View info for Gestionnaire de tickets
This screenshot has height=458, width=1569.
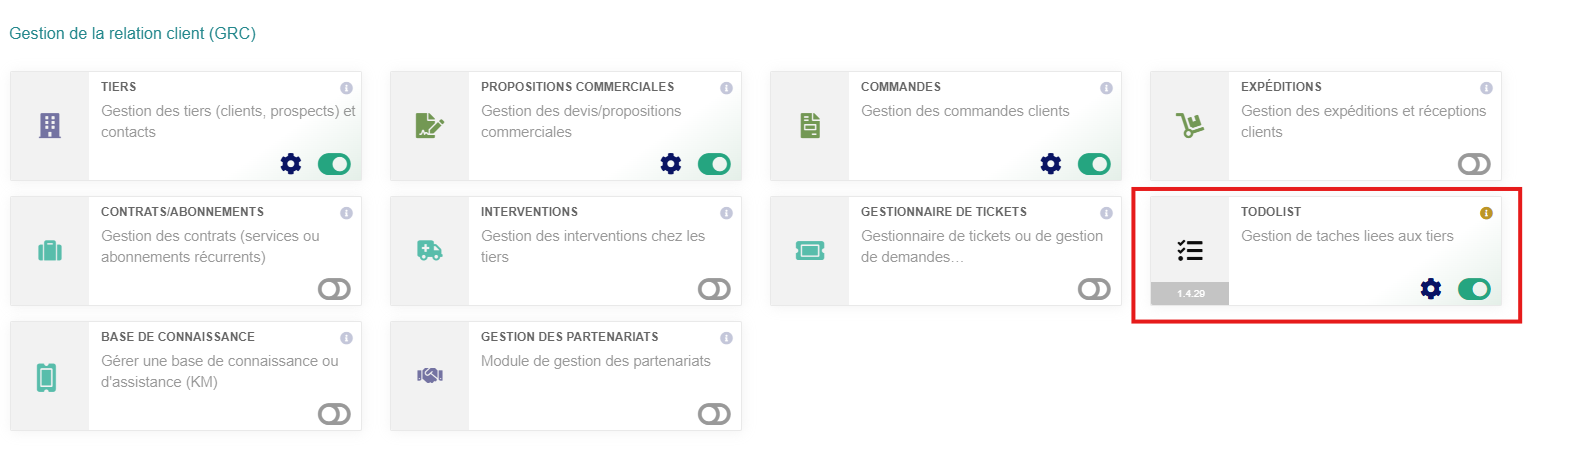[1106, 213]
